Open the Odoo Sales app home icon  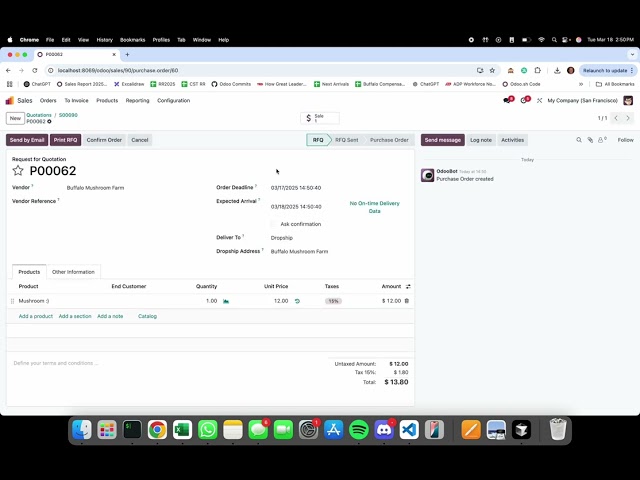pyautogui.click(x=10, y=100)
